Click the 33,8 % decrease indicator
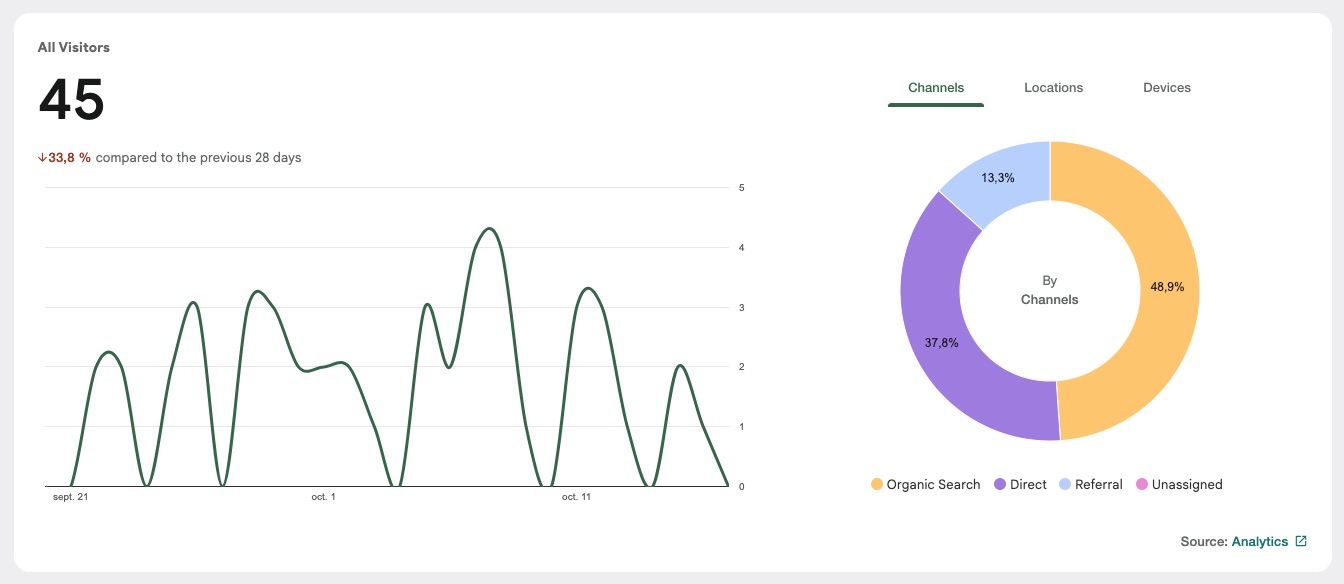Screen dimensions: 1344x584 click(68, 157)
